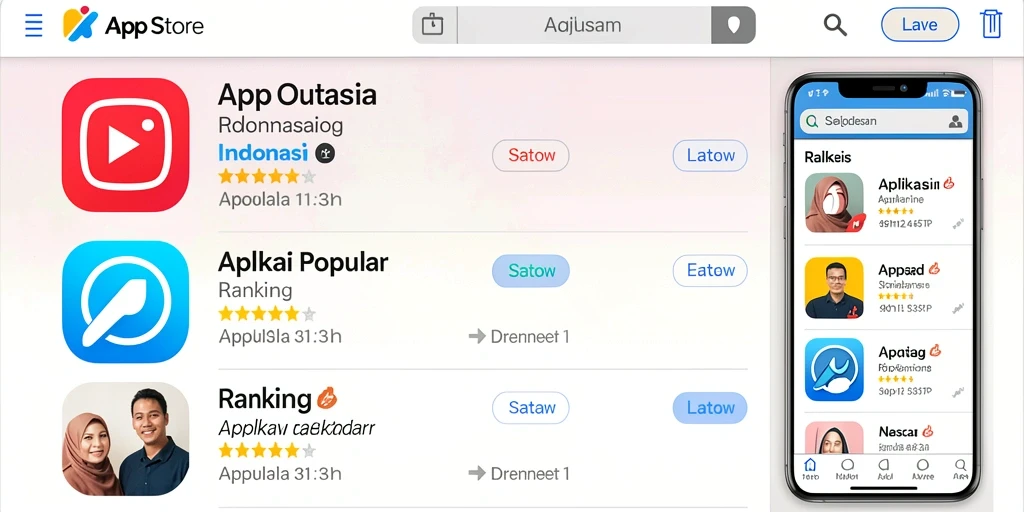Open the blue Aplkai Popular app icon
The image size is (1024, 512).
pyautogui.click(x=125, y=301)
